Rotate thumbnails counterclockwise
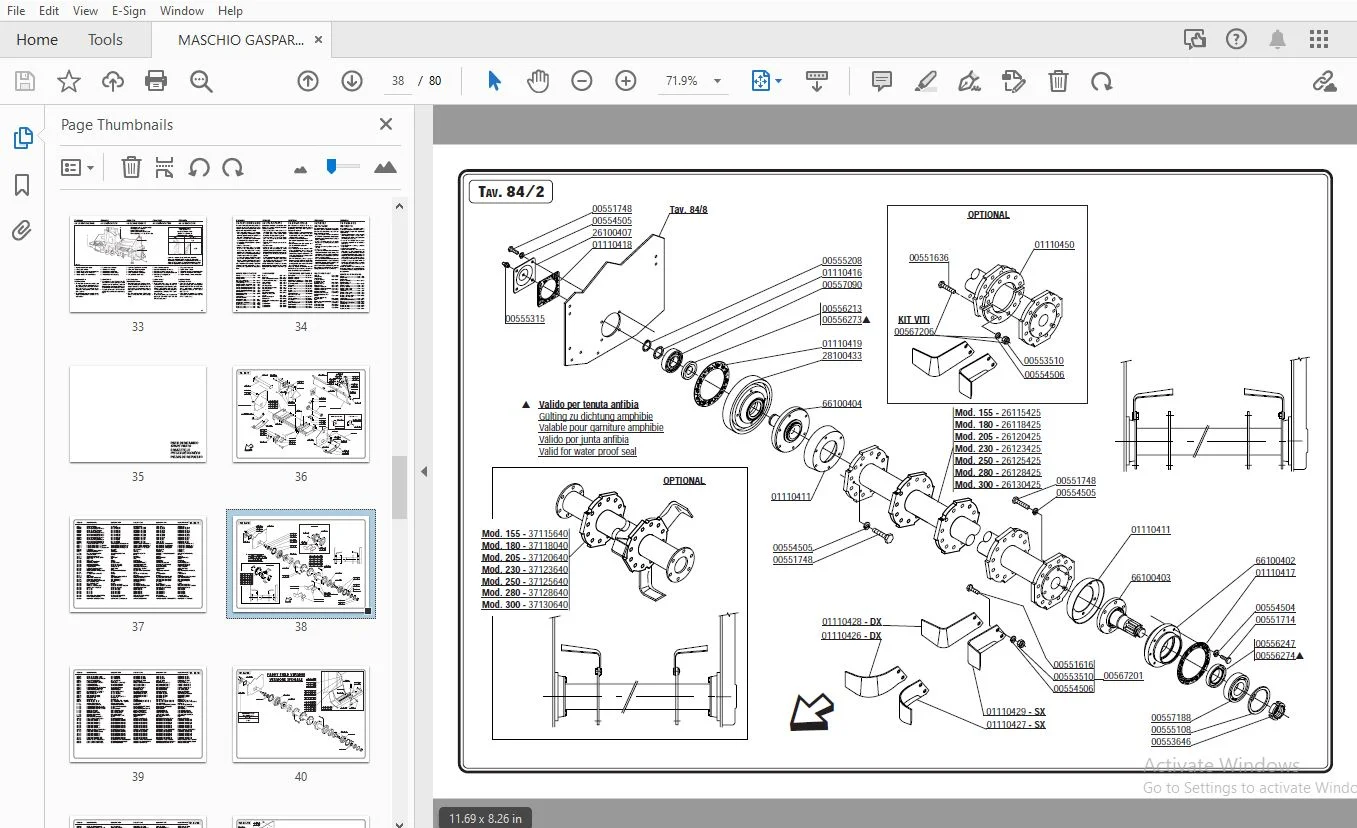 pos(199,168)
